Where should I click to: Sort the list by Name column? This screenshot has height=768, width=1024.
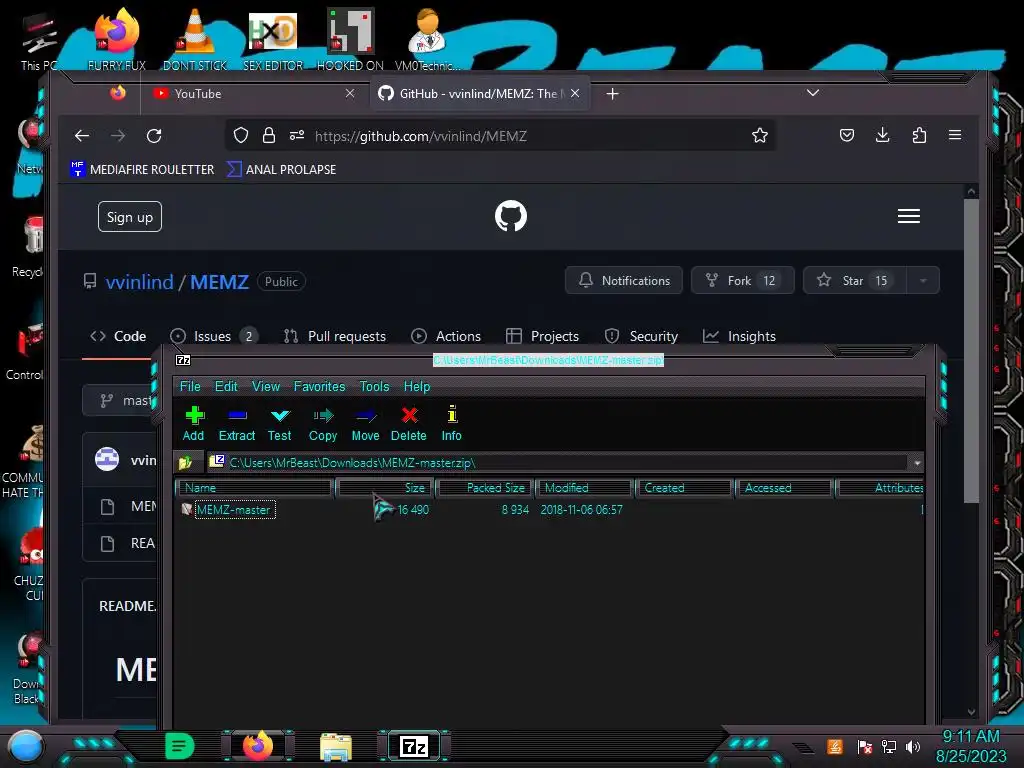[x=255, y=488]
